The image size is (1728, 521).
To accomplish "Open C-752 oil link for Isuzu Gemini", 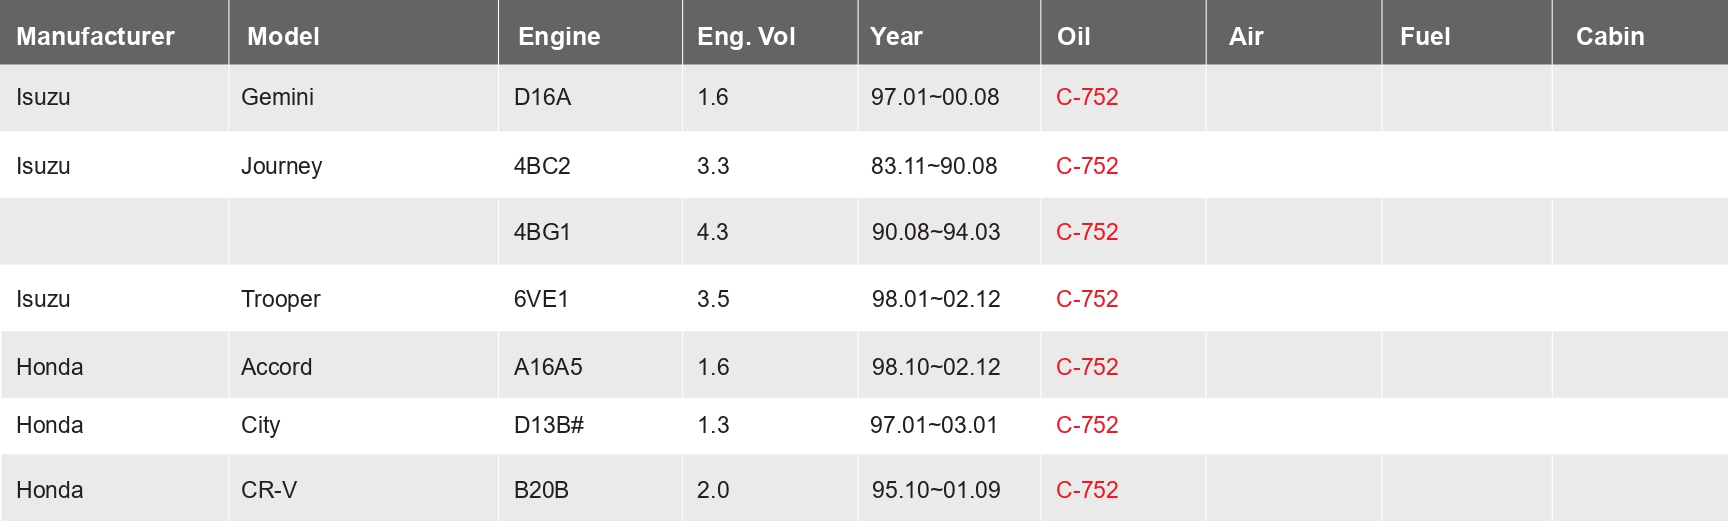I will point(1087,97).
